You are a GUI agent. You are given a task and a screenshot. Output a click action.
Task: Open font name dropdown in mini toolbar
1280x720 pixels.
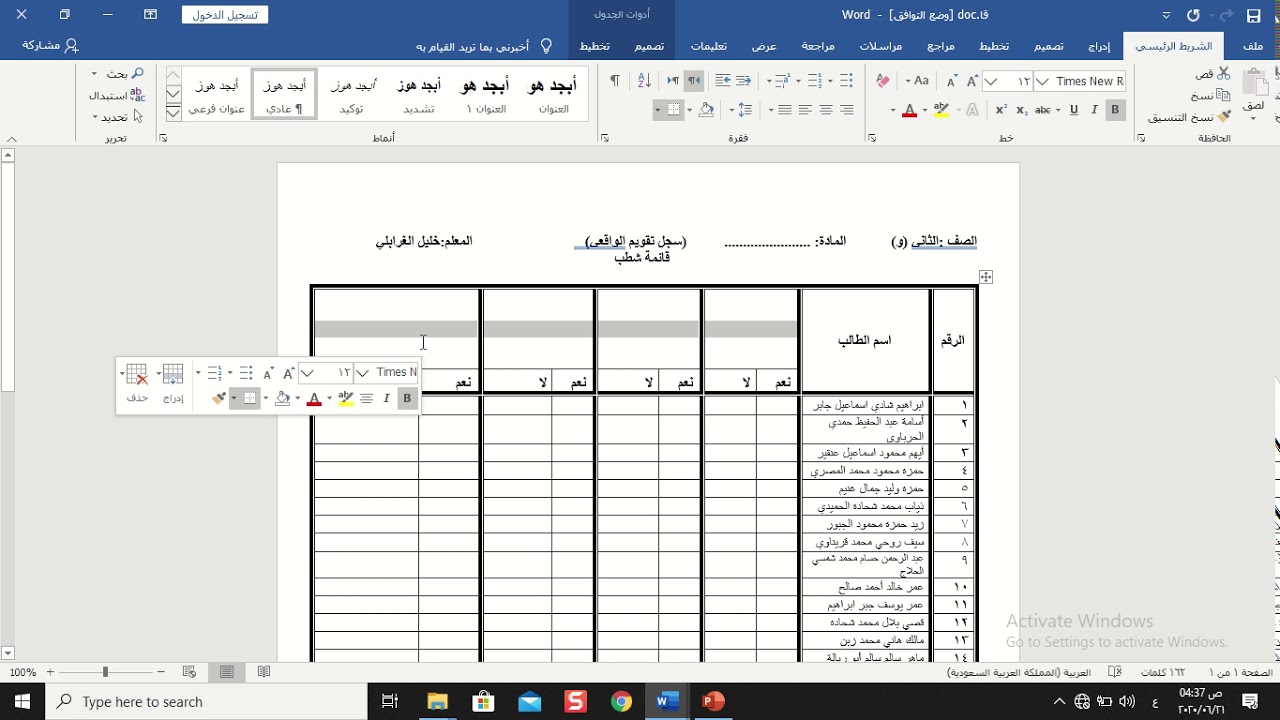coord(363,373)
